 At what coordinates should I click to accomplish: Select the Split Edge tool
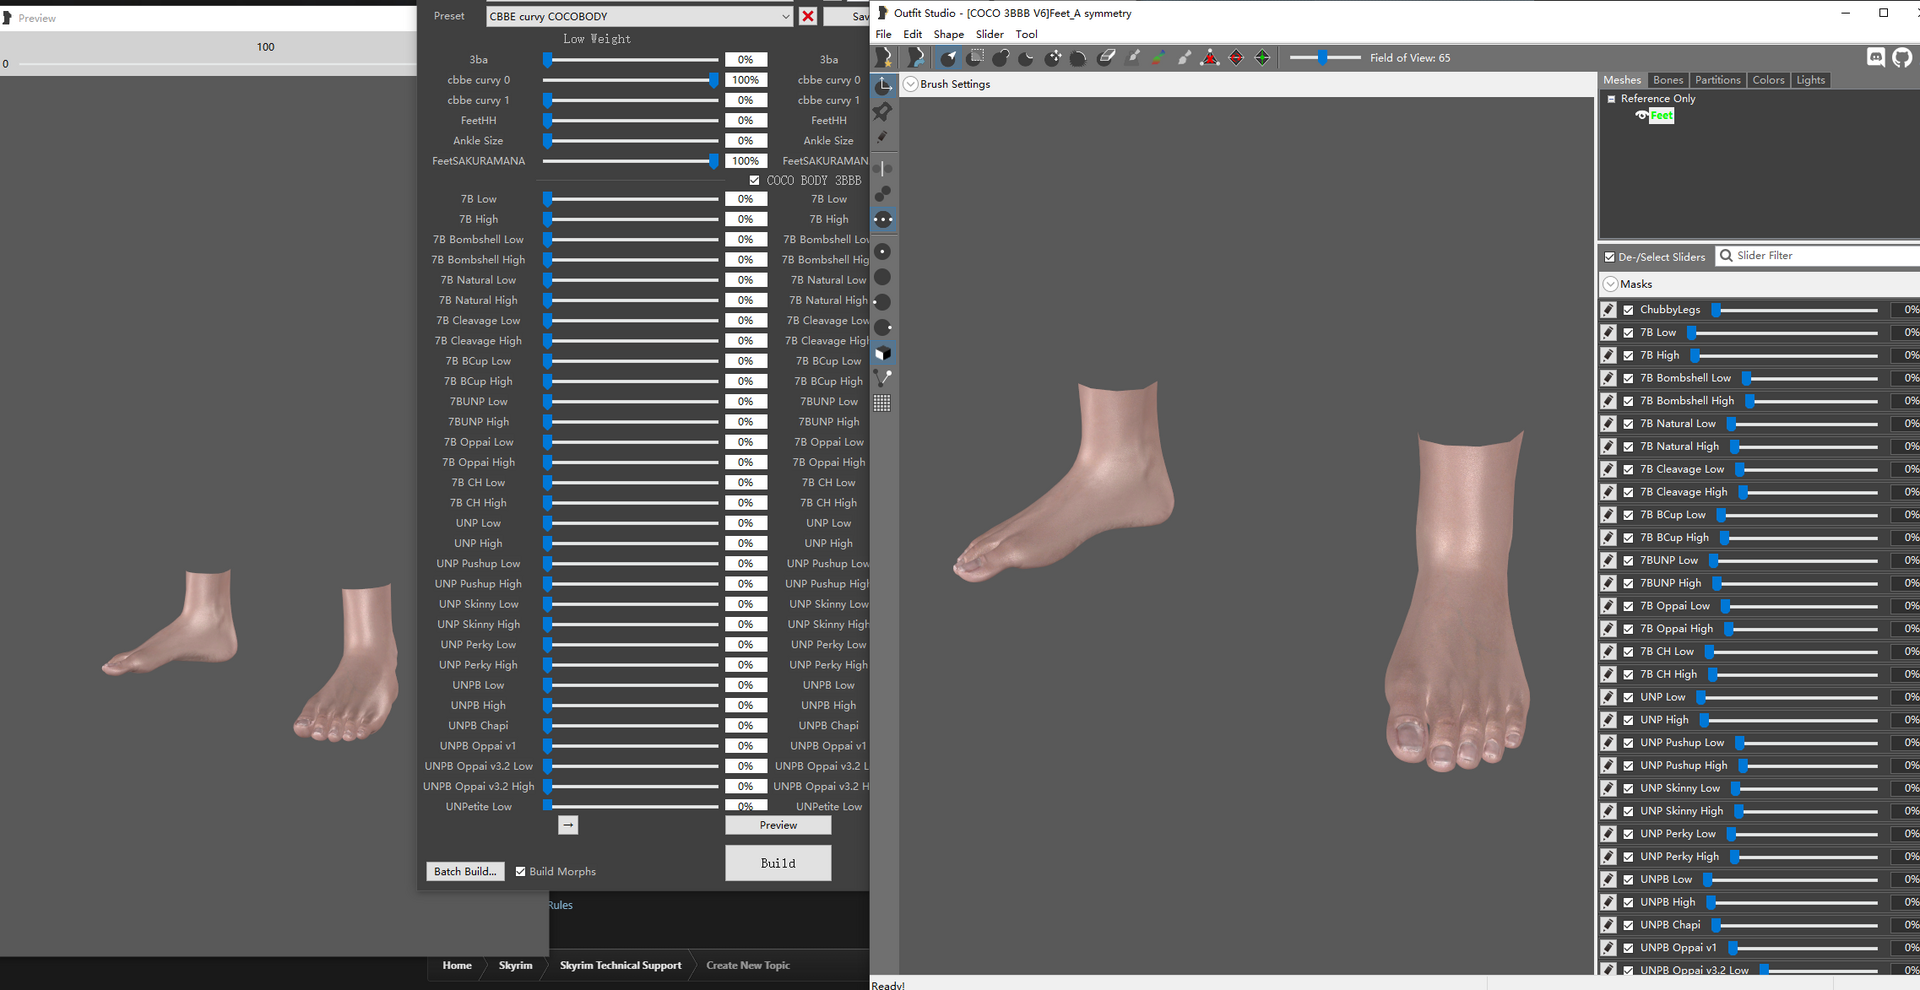pyautogui.click(x=1262, y=58)
